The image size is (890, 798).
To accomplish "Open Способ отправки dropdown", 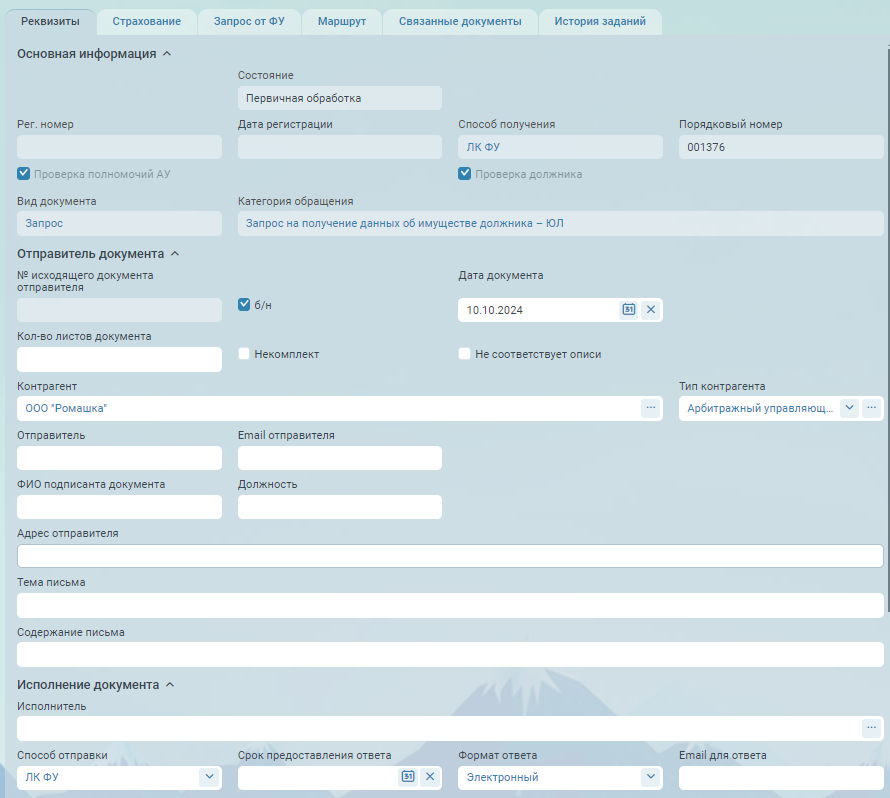I will click(209, 777).
